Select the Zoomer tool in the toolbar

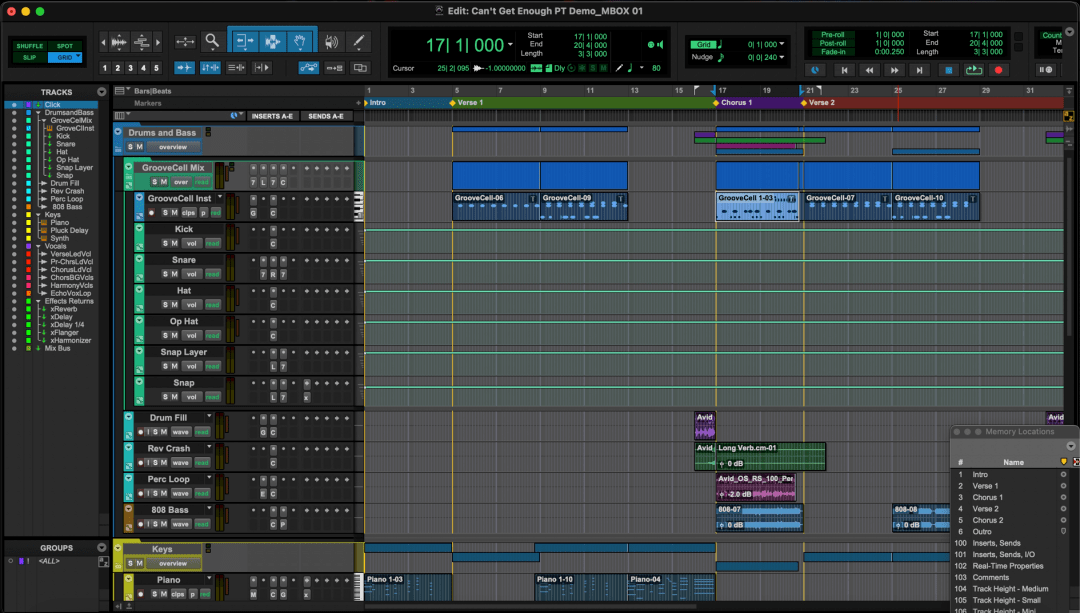(211, 40)
